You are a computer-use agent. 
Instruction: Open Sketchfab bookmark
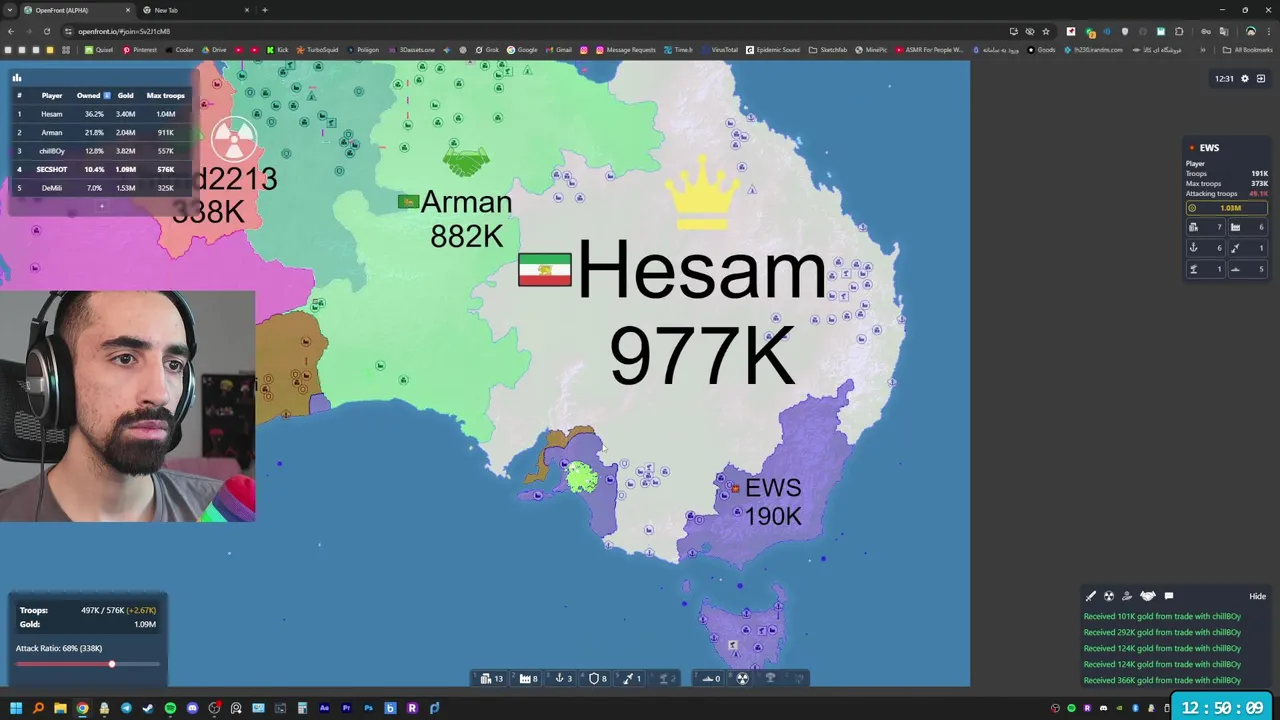point(828,50)
